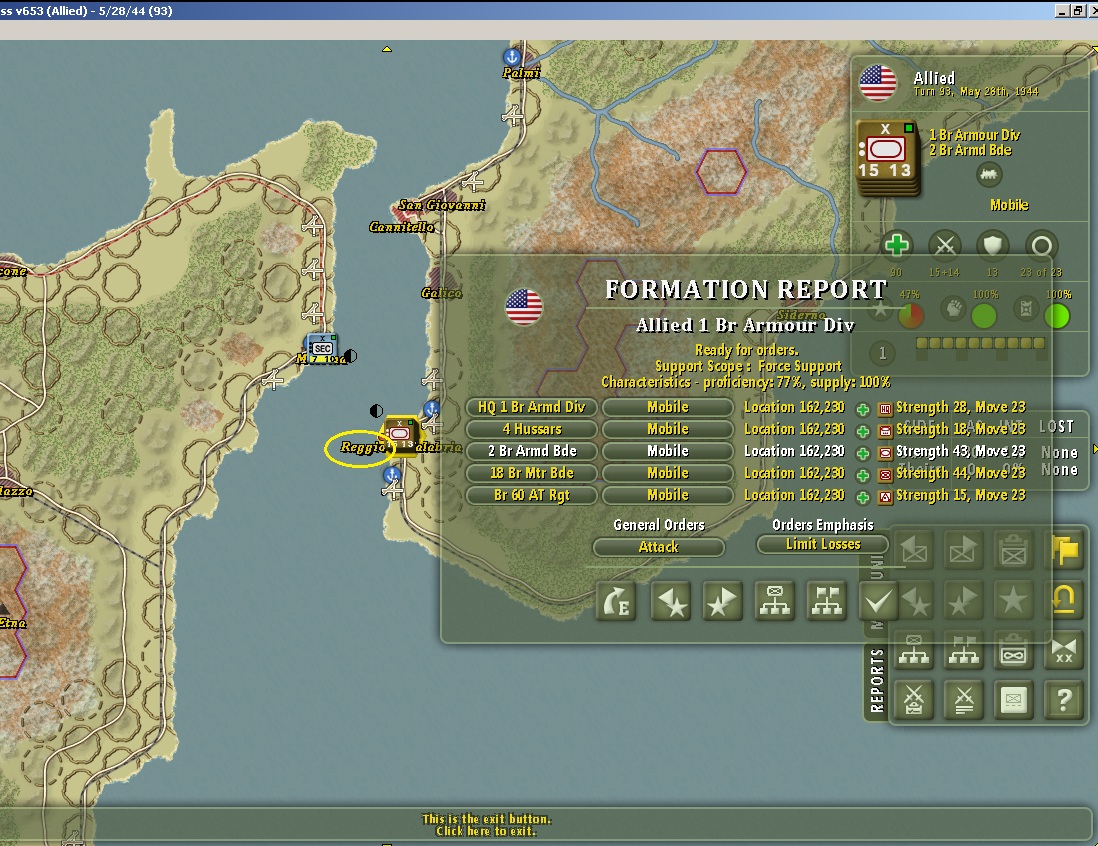This screenshot has width=1098, height=846.
Task: Click the infinity clipboard icon in control panel
Action: [x=1013, y=651]
